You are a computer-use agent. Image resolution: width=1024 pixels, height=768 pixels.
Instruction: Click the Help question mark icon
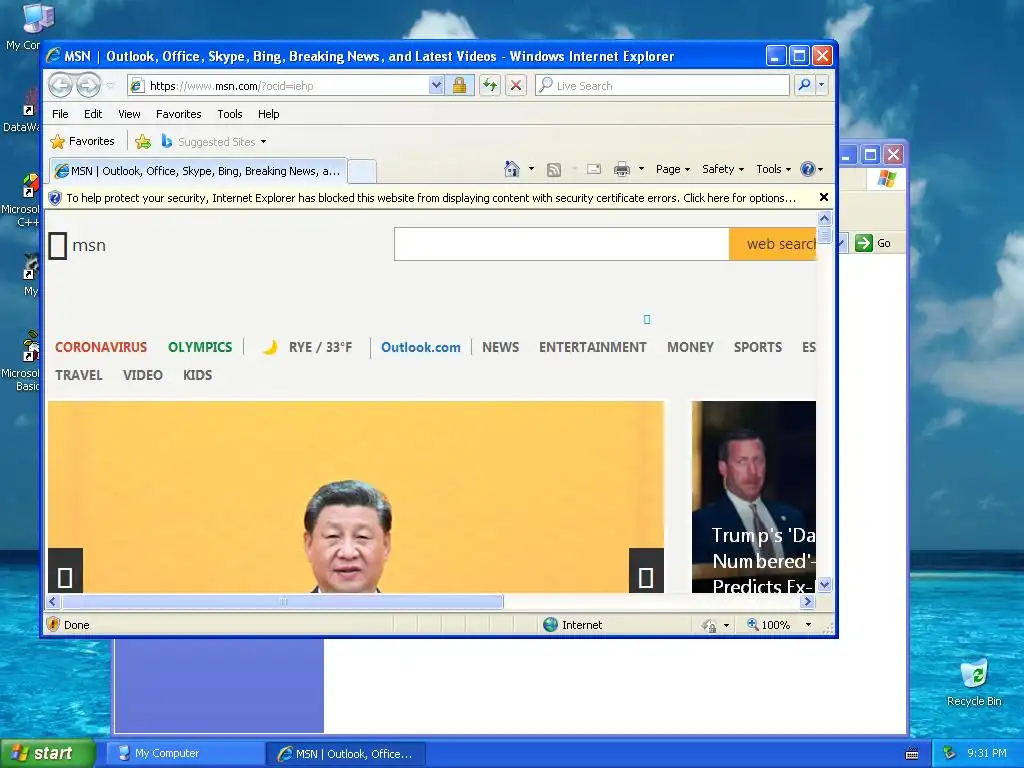[808, 169]
